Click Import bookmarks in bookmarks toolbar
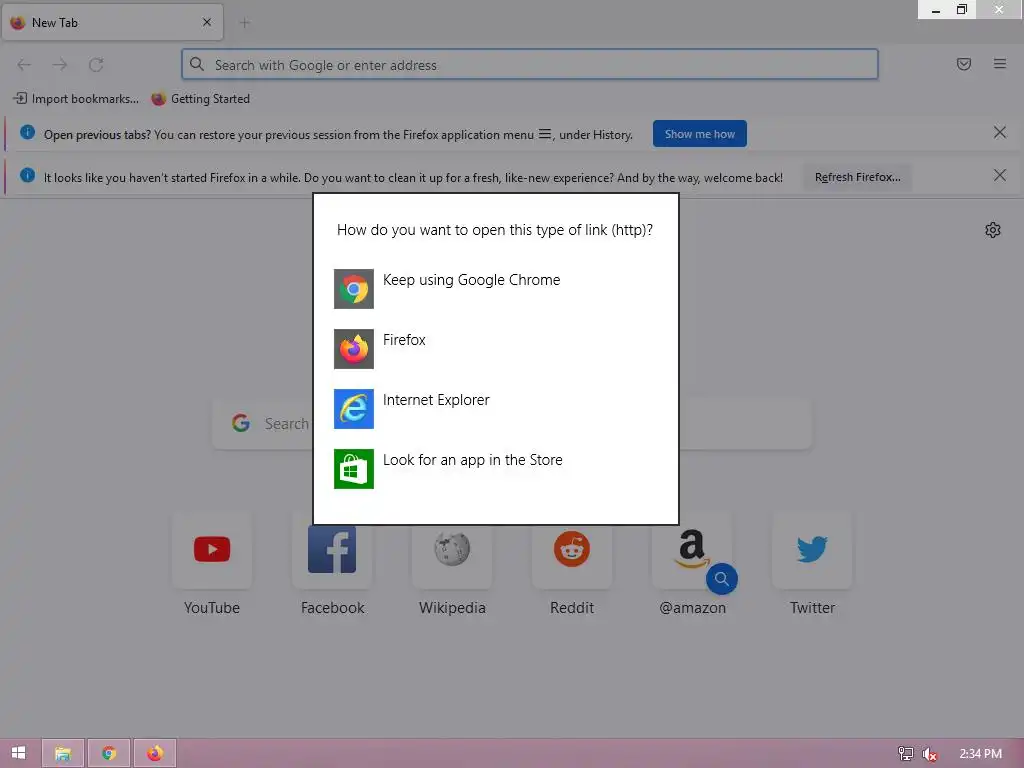1024x768 pixels. tap(76, 99)
